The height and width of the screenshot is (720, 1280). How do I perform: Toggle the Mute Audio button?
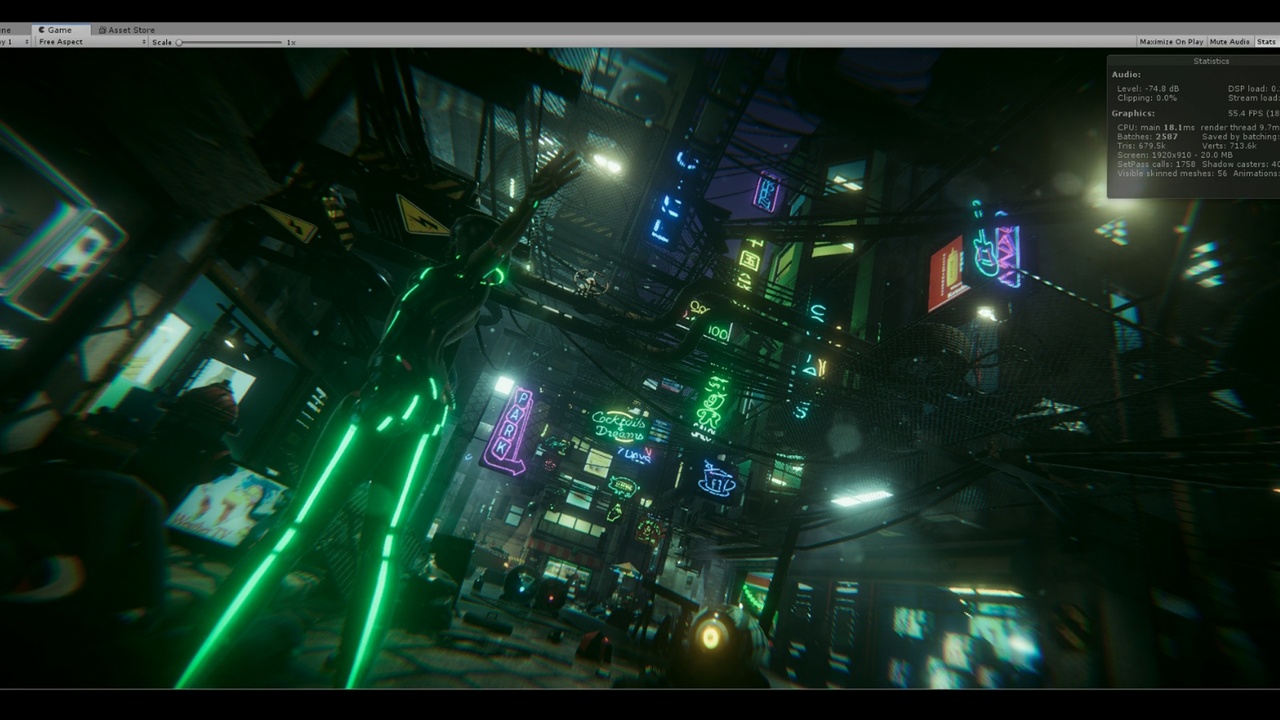(1229, 42)
